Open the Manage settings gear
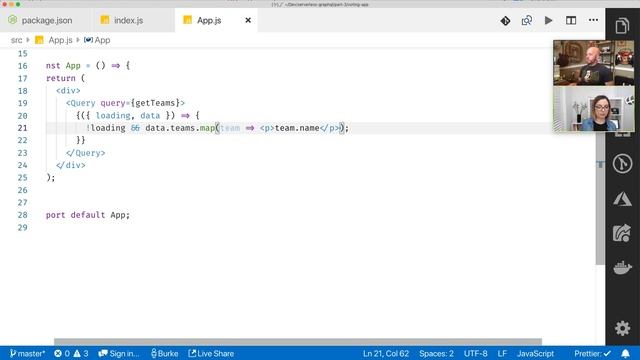640x360 pixels. pyautogui.click(x=622, y=328)
